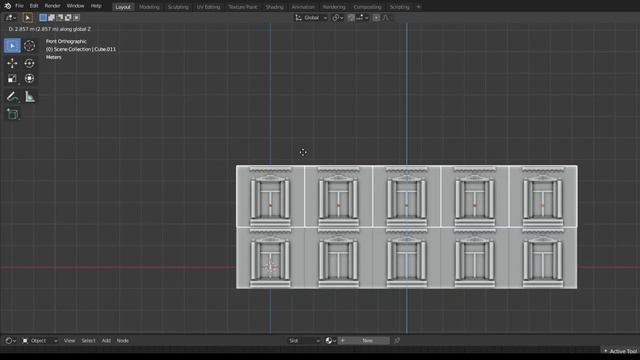Open the editor type dropdown in viewport header
Screen dimensions: 640x360
coord(11,18)
